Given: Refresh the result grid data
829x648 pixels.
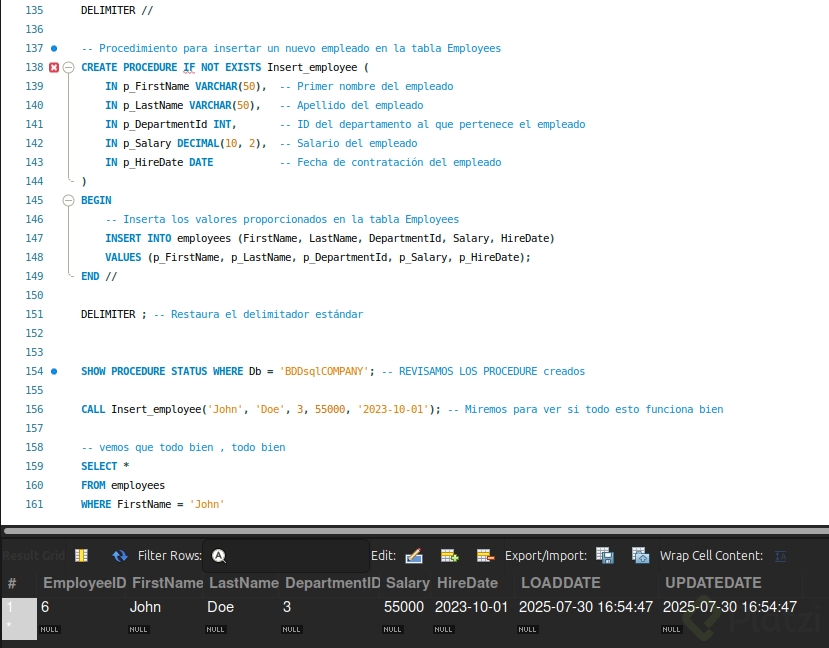Looking at the screenshot, I should (120, 556).
